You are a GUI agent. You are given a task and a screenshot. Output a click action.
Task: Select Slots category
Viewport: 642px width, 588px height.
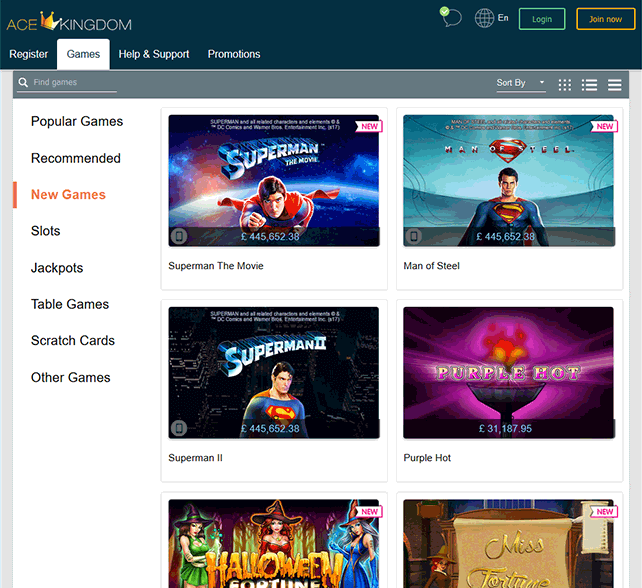click(x=45, y=231)
